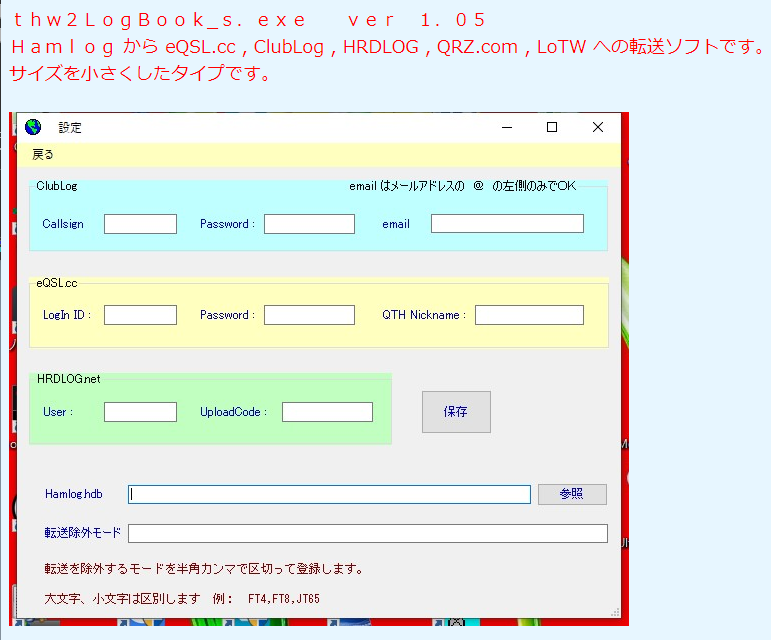Focus the ClubLog Password field
Image resolution: width=771 pixels, height=640 pixels.
(x=309, y=224)
